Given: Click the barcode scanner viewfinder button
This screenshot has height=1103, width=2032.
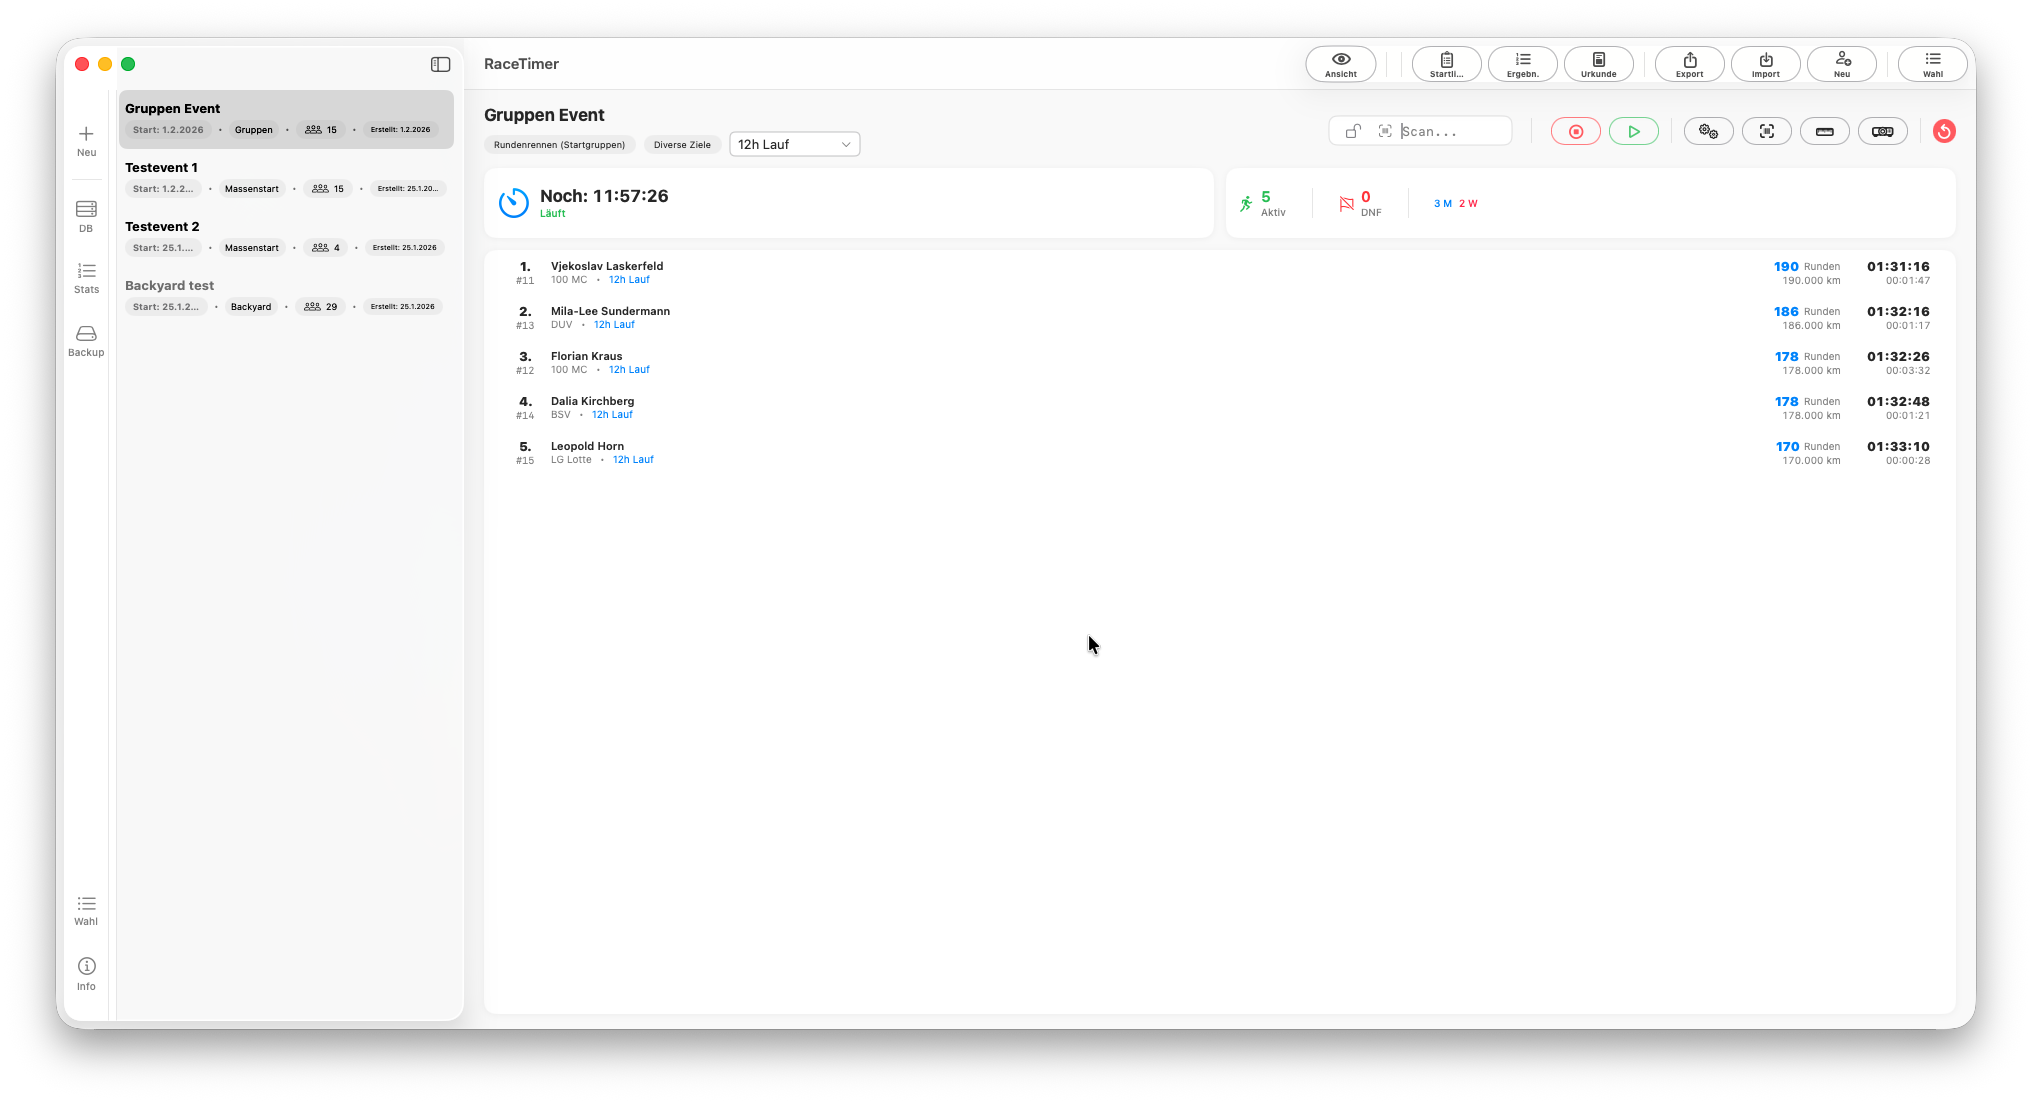Looking at the screenshot, I should tap(1766, 131).
